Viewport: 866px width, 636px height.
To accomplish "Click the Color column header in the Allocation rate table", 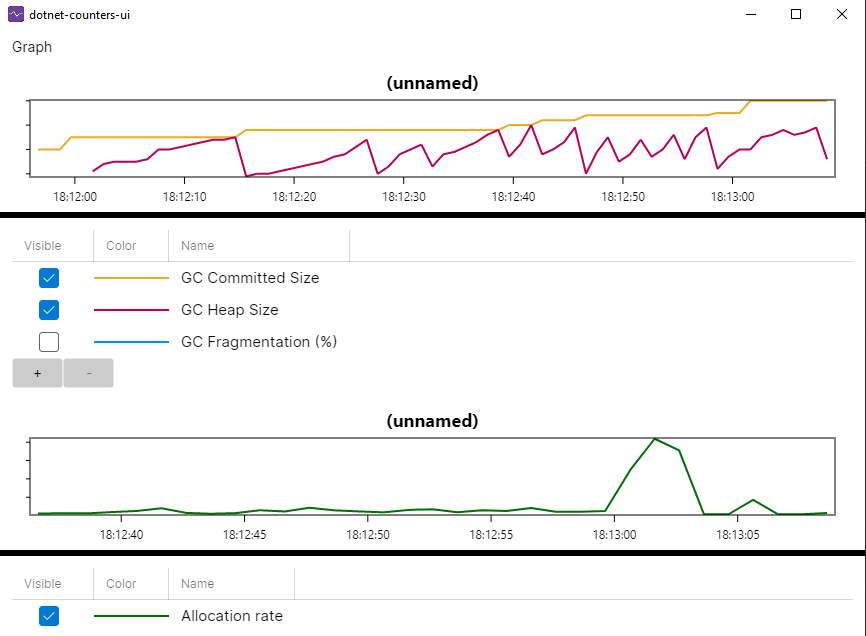I will click(x=121, y=584).
